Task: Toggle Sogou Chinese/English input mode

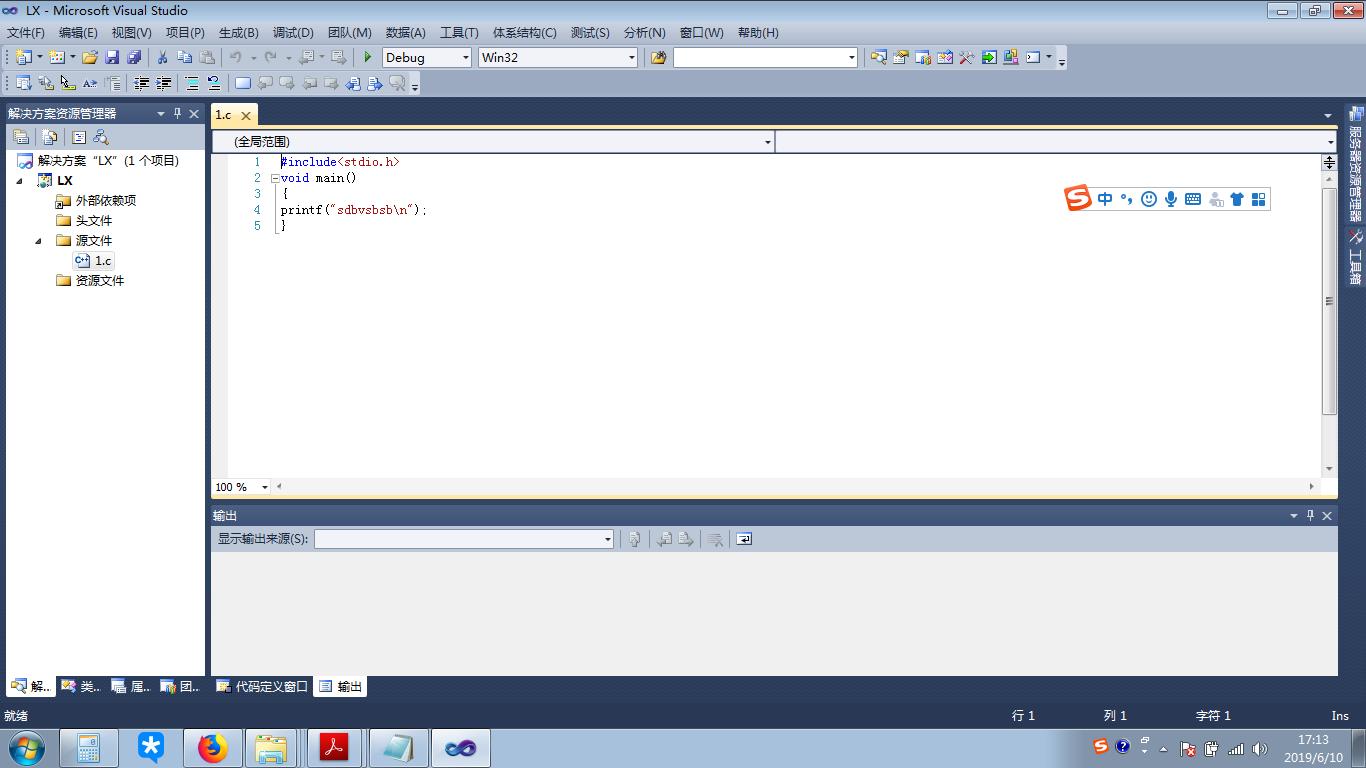Action: pos(1105,199)
